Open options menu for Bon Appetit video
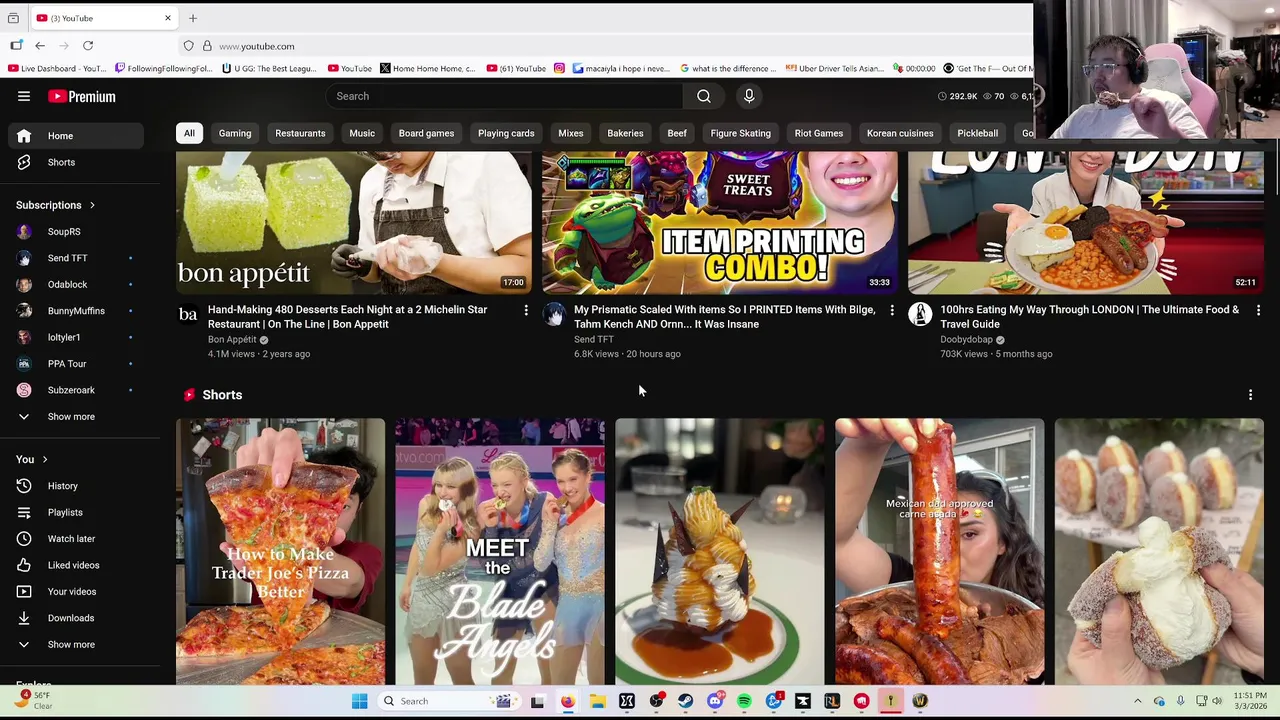 tap(526, 311)
